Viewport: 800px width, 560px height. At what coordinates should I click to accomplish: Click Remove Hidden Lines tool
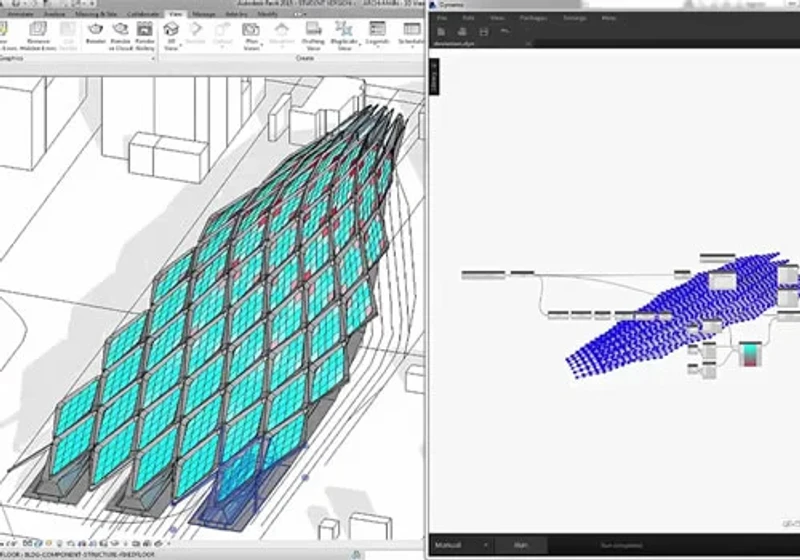pyautogui.click(x=38, y=36)
